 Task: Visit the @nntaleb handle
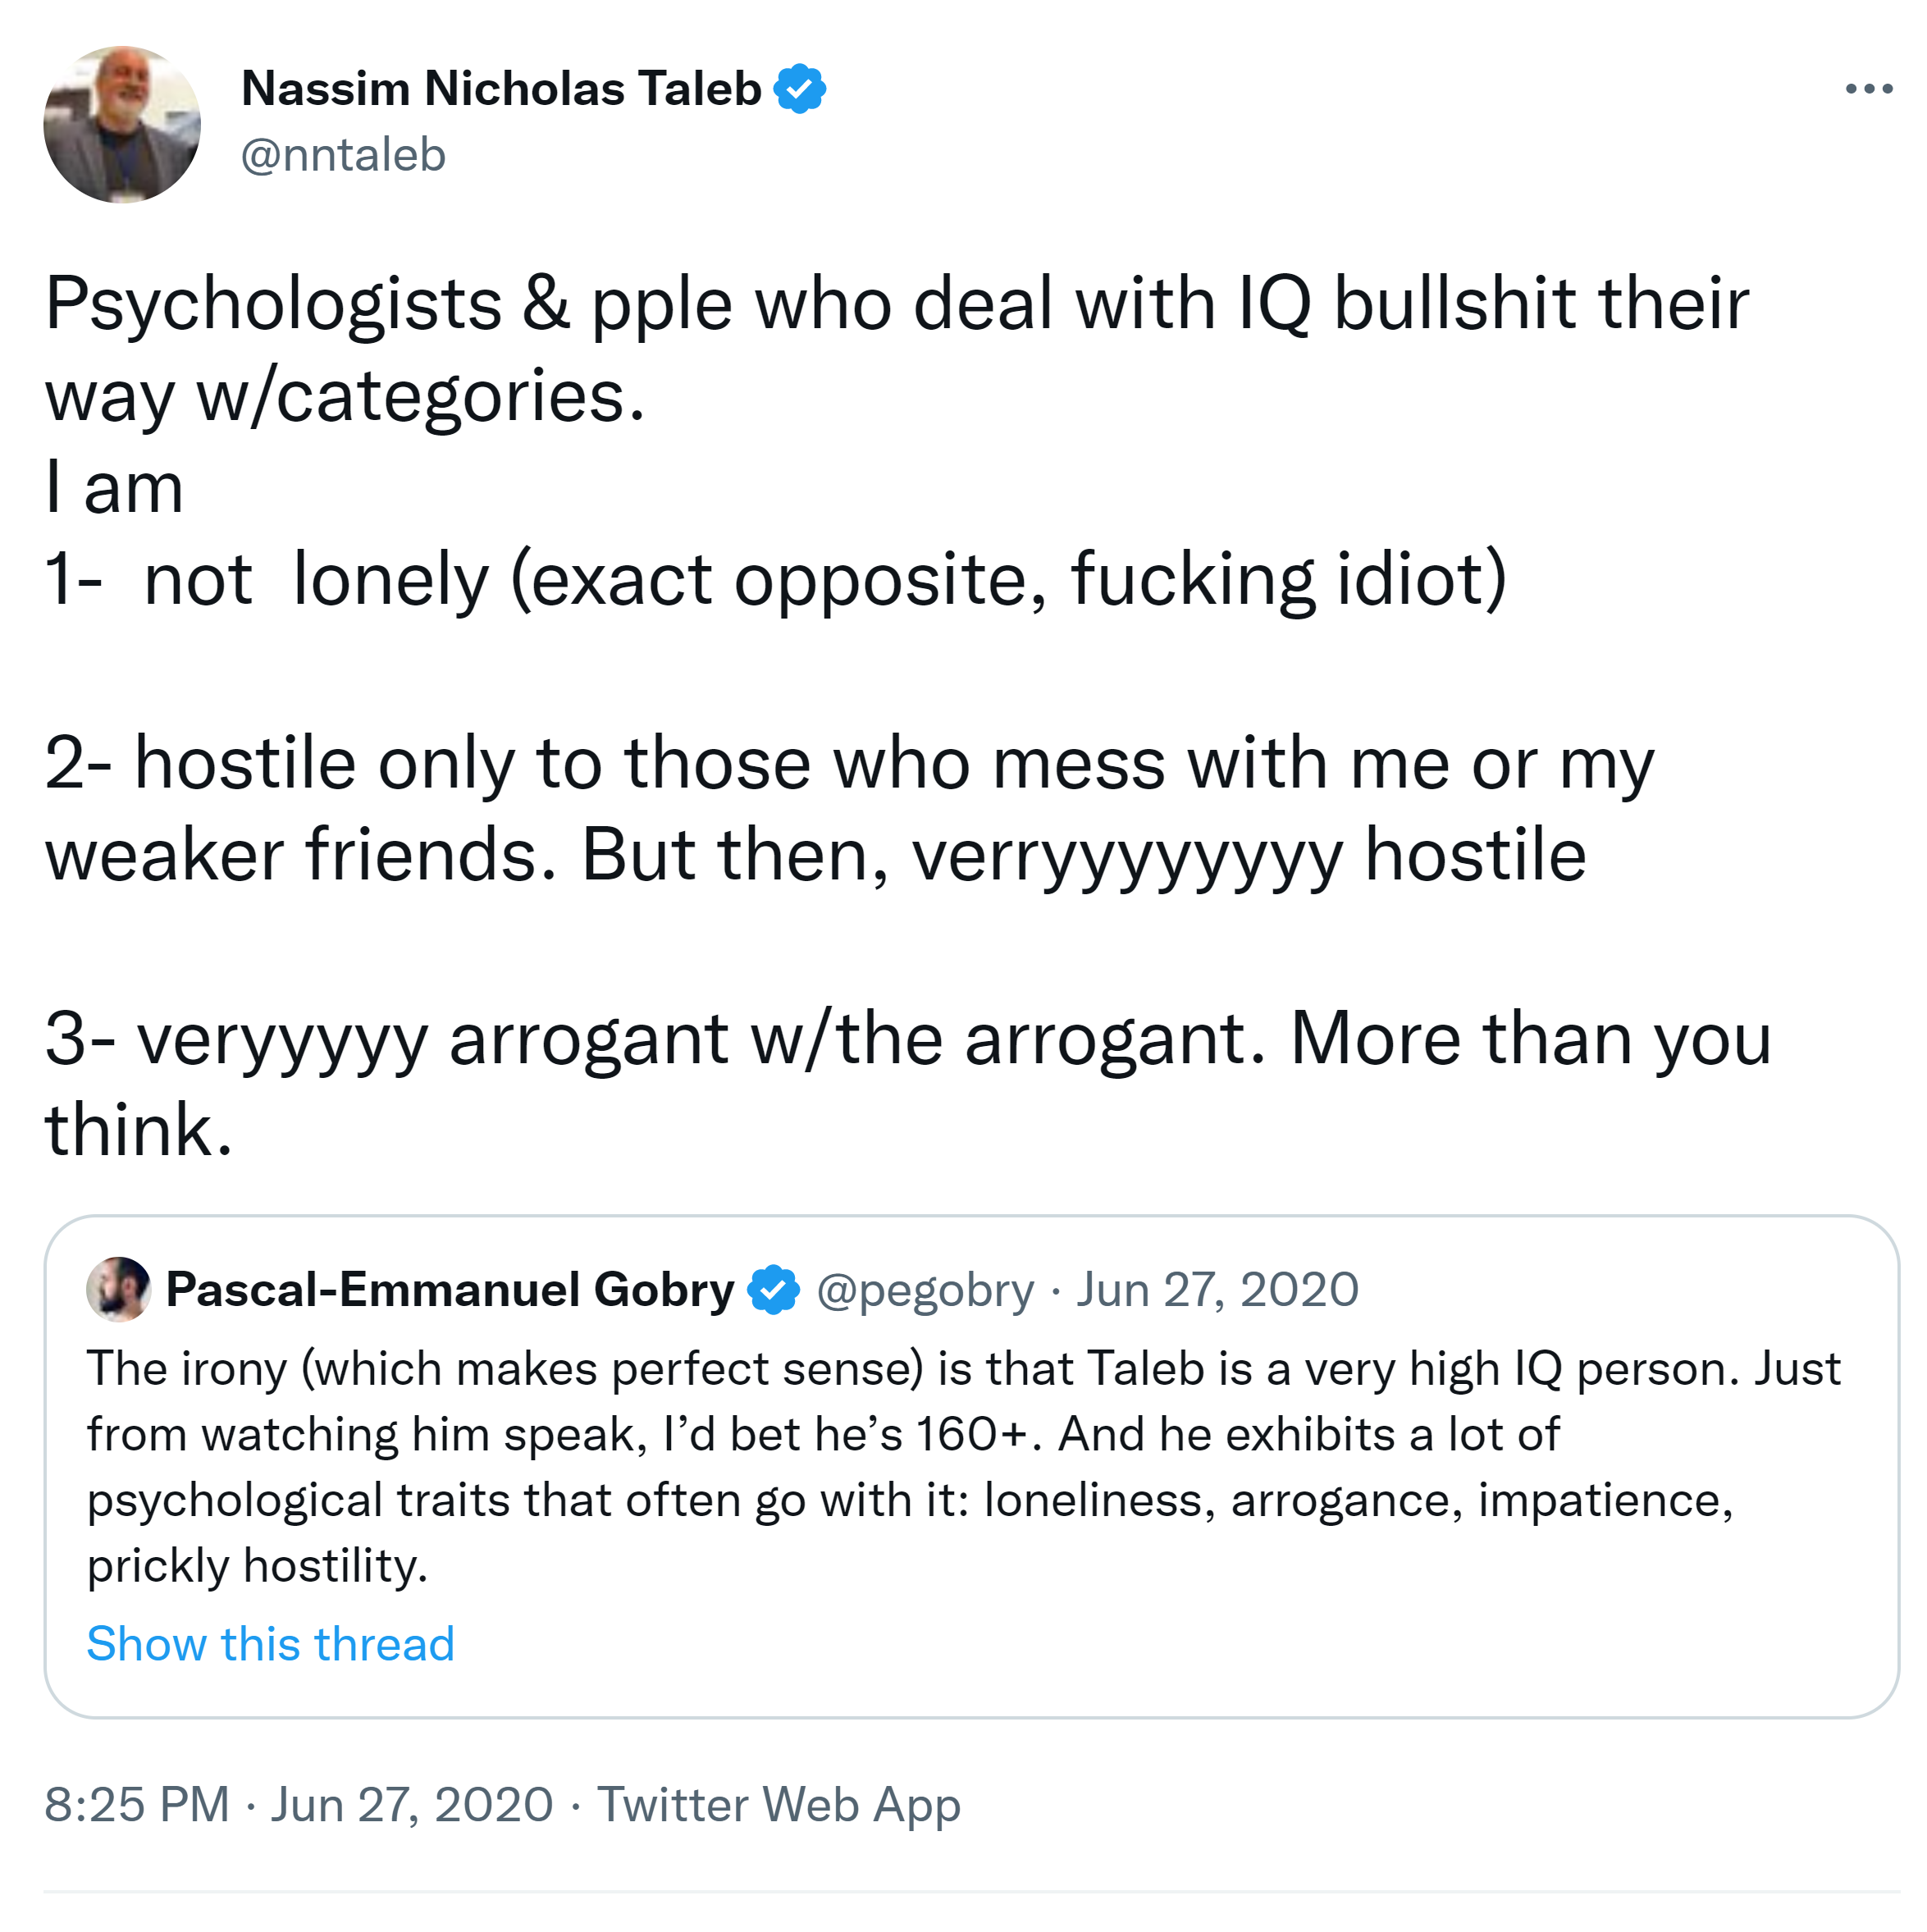[343, 155]
